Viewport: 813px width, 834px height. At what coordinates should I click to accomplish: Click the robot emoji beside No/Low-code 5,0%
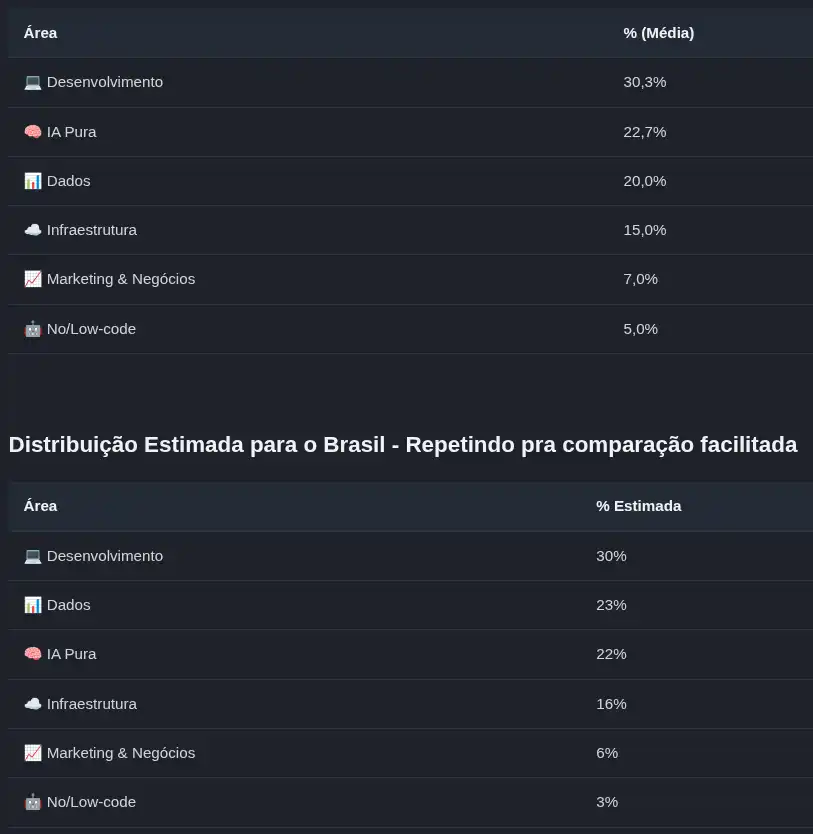(x=33, y=329)
